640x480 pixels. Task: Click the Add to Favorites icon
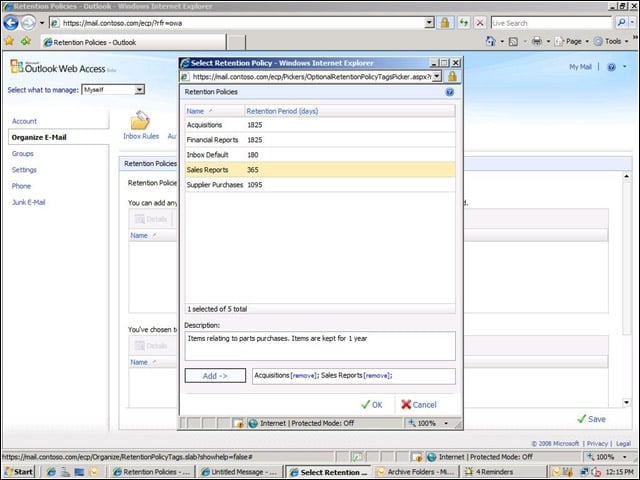click(x=26, y=41)
